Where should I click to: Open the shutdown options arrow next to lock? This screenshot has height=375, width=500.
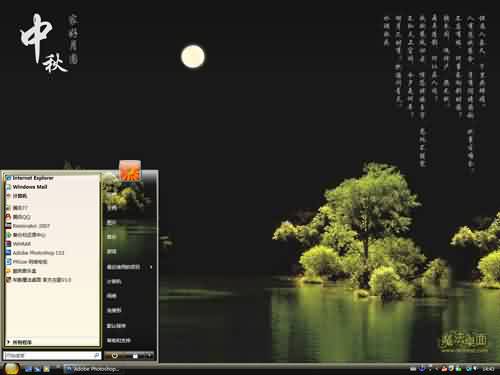click(149, 356)
